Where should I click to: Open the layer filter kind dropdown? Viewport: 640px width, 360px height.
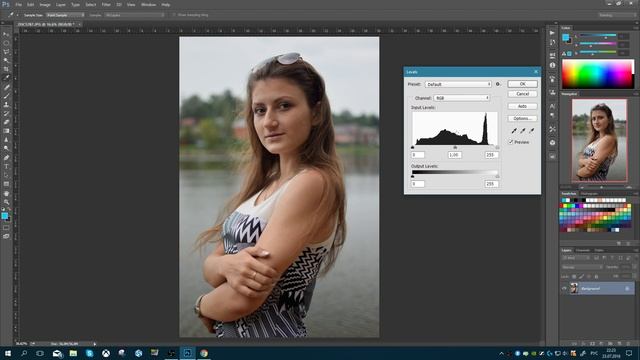[575, 258]
